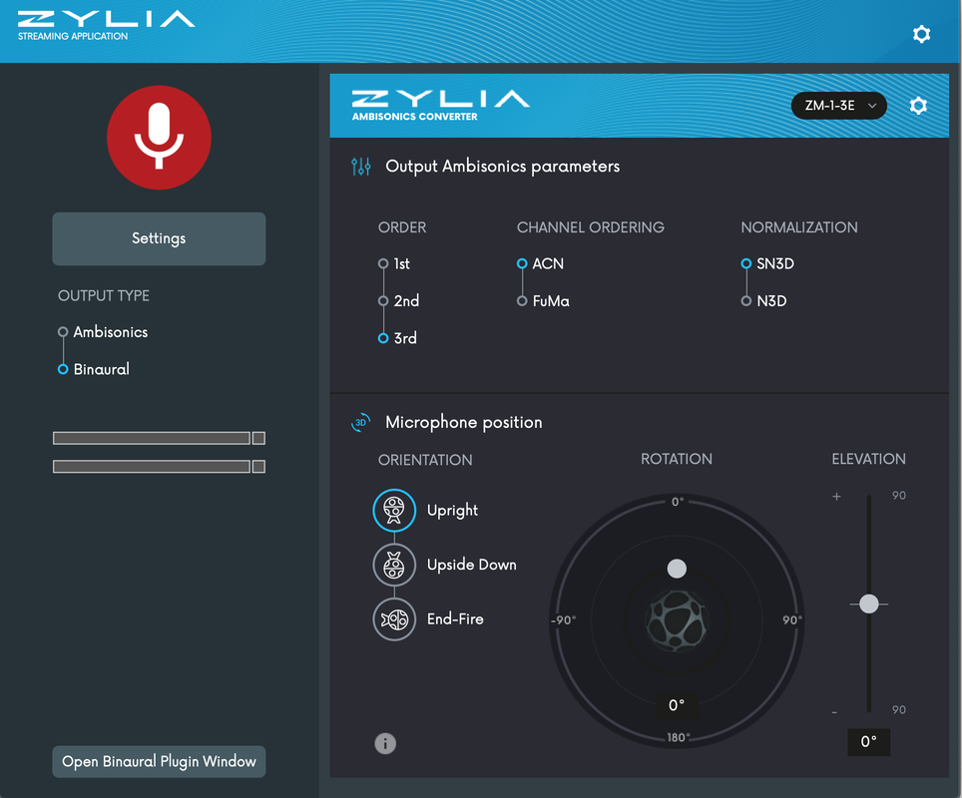Select the Upside Down orientation icon

(x=394, y=565)
